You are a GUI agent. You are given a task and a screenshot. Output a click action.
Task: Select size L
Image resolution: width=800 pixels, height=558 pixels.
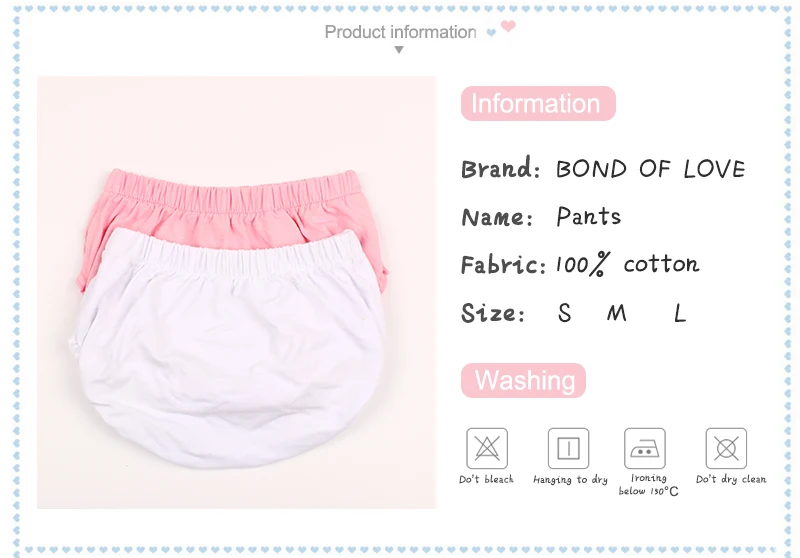pyautogui.click(x=680, y=313)
